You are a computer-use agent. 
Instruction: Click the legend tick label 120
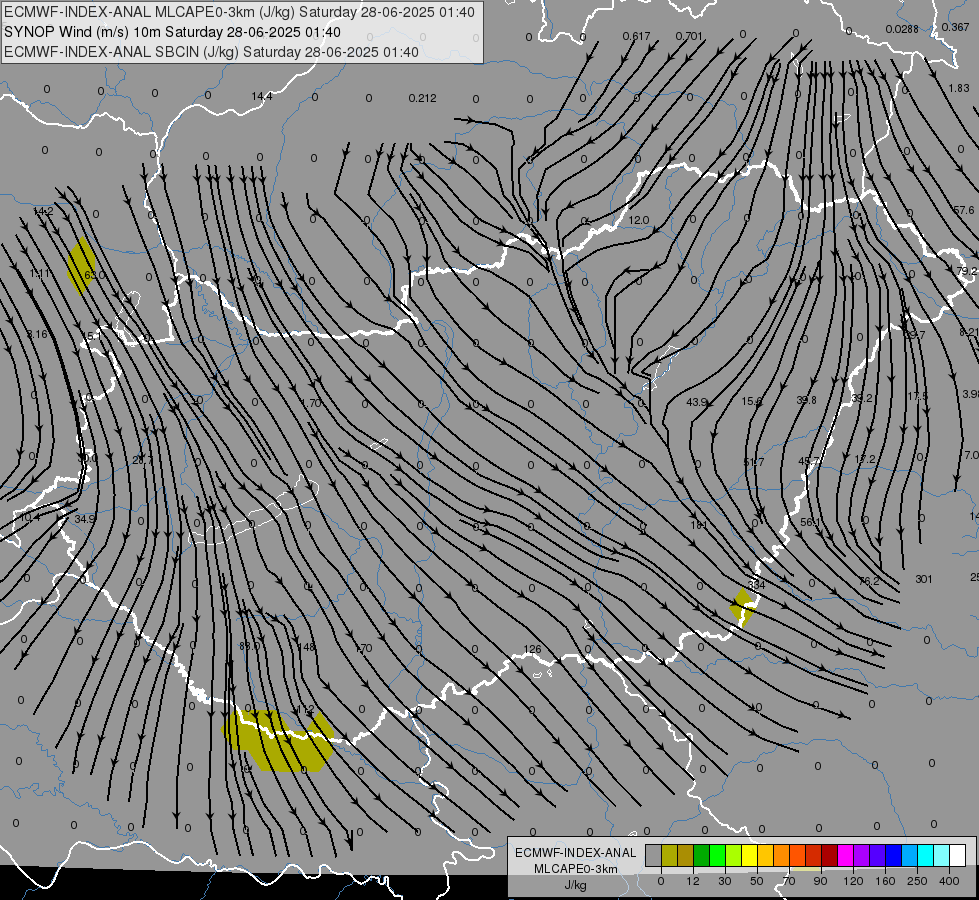point(854,881)
